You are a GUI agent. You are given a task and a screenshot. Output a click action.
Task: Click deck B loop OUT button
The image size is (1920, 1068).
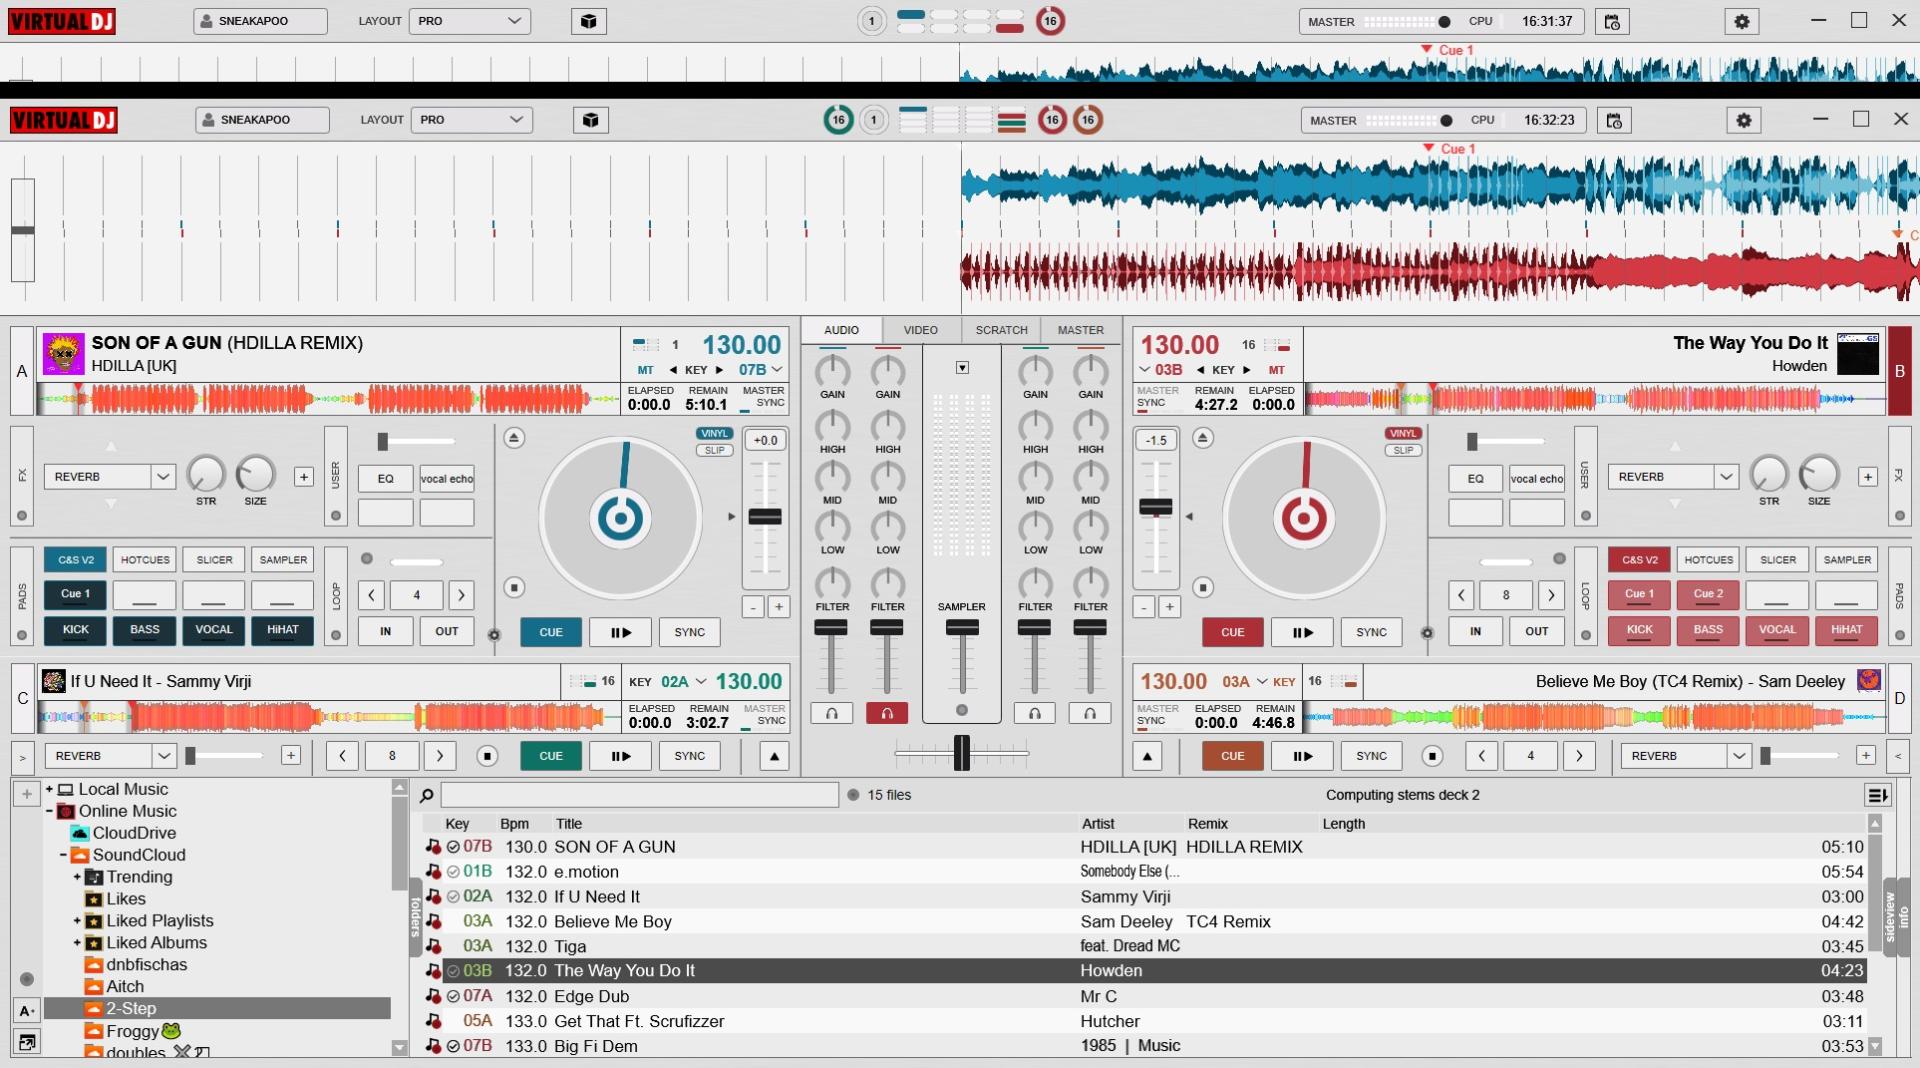1537,632
